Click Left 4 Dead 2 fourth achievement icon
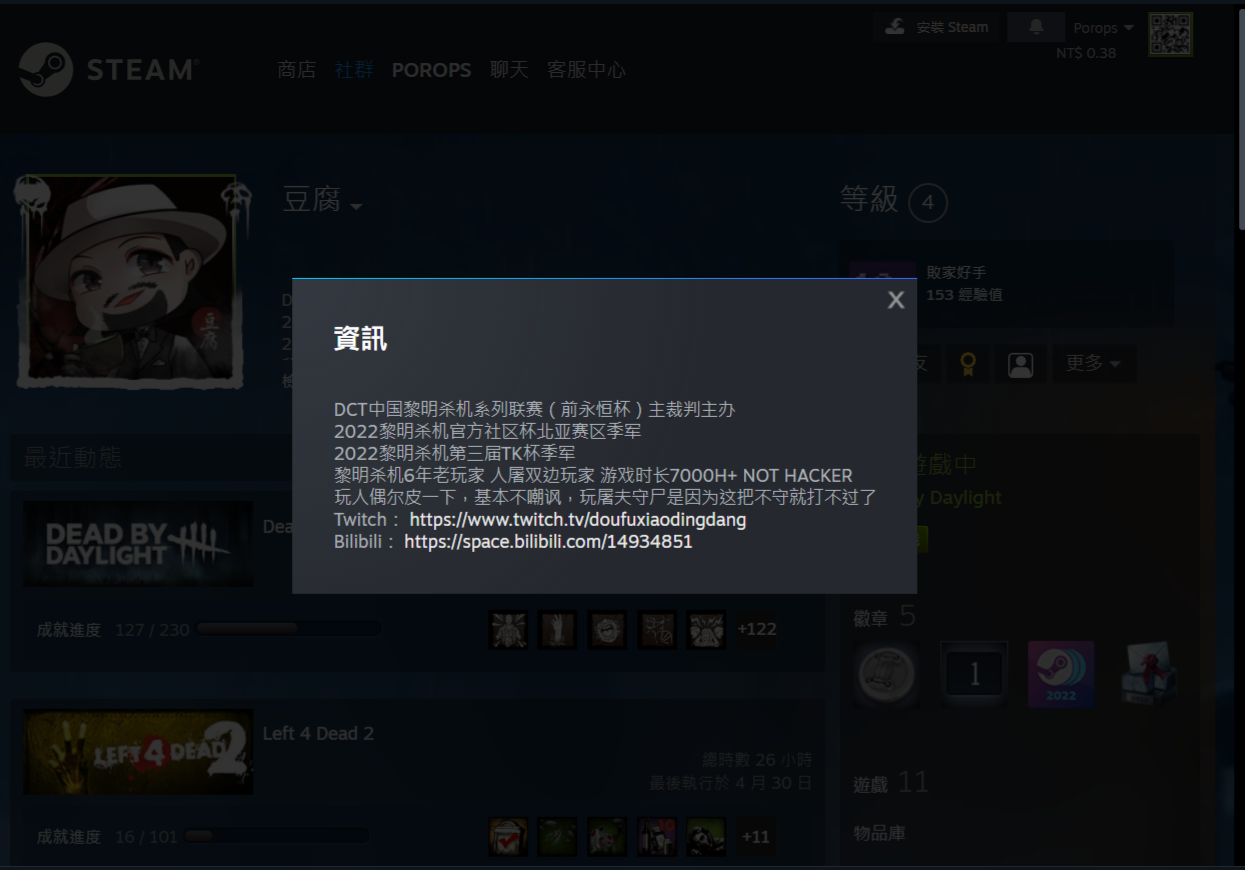 [657, 836]
